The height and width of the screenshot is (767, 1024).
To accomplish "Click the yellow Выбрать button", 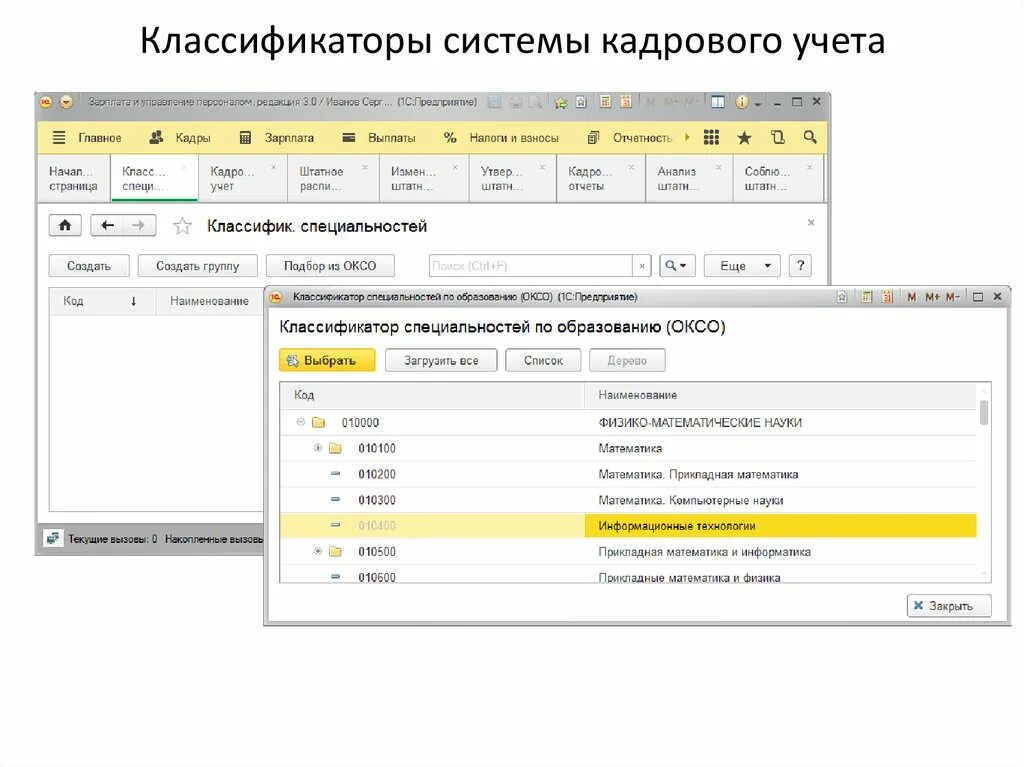I will point(327,360).
